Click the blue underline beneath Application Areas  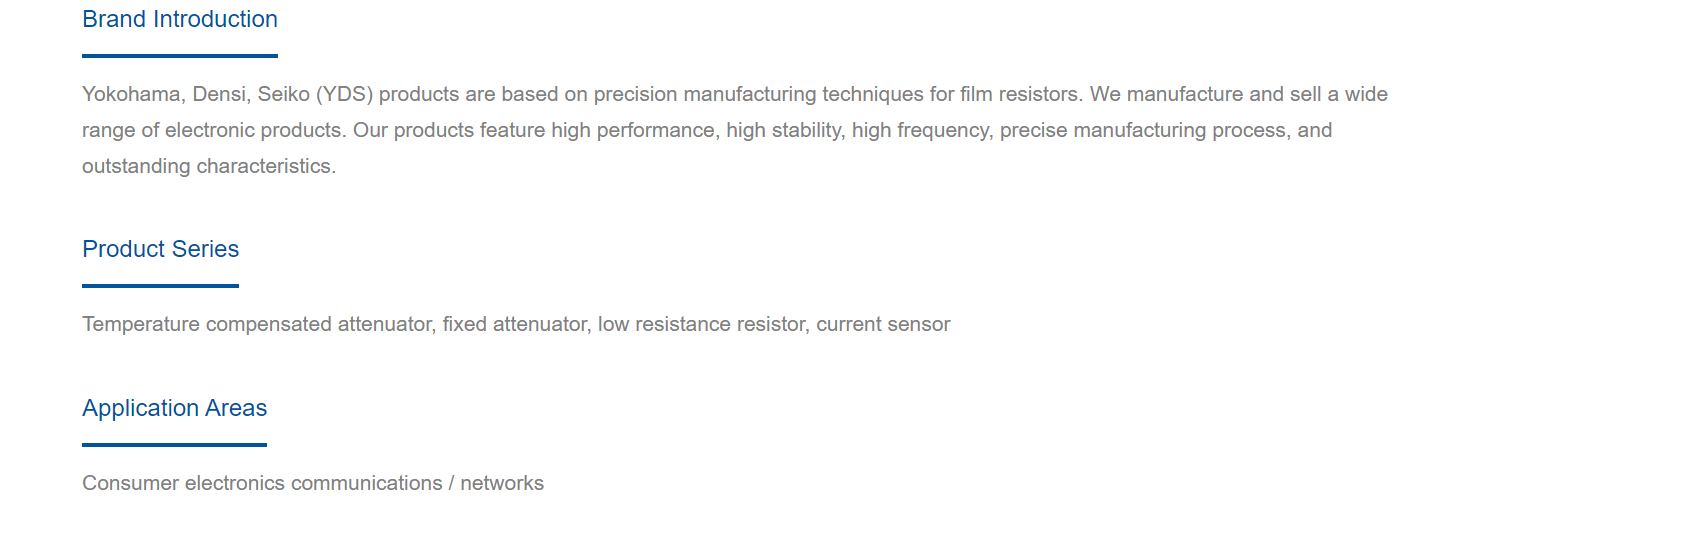(174, 445)
